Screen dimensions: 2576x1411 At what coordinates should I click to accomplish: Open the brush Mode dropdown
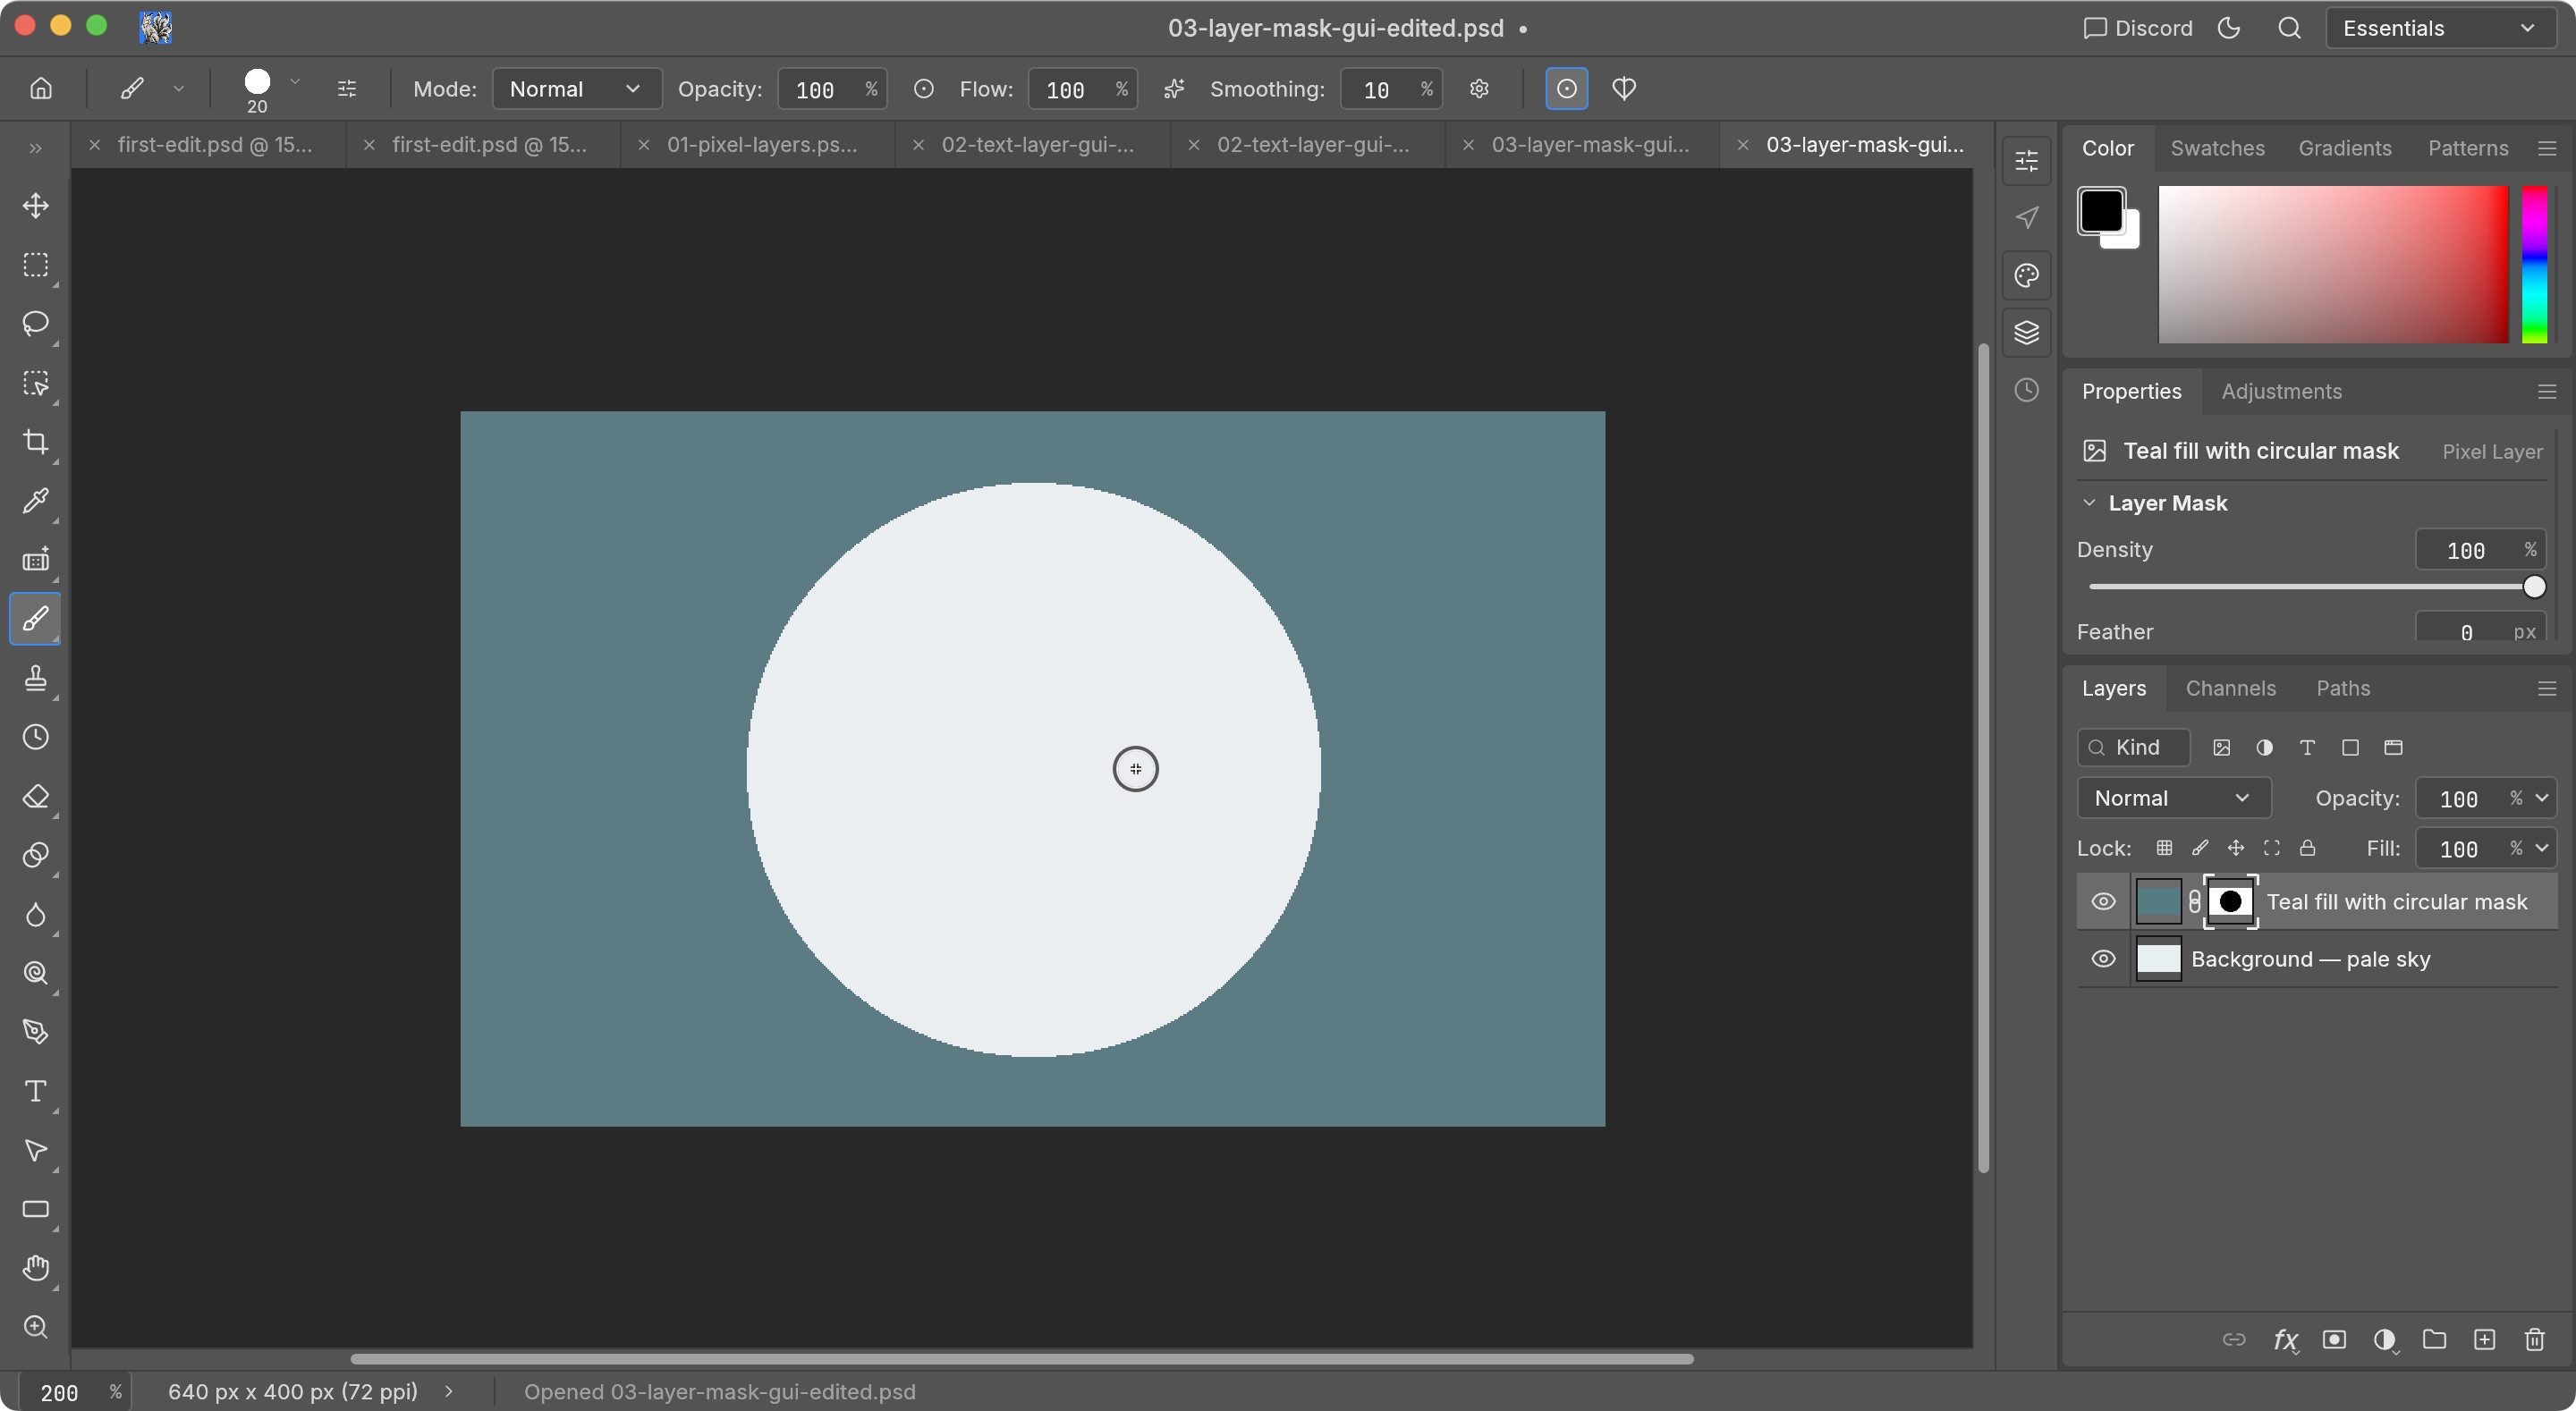click(x=577, y=89)
